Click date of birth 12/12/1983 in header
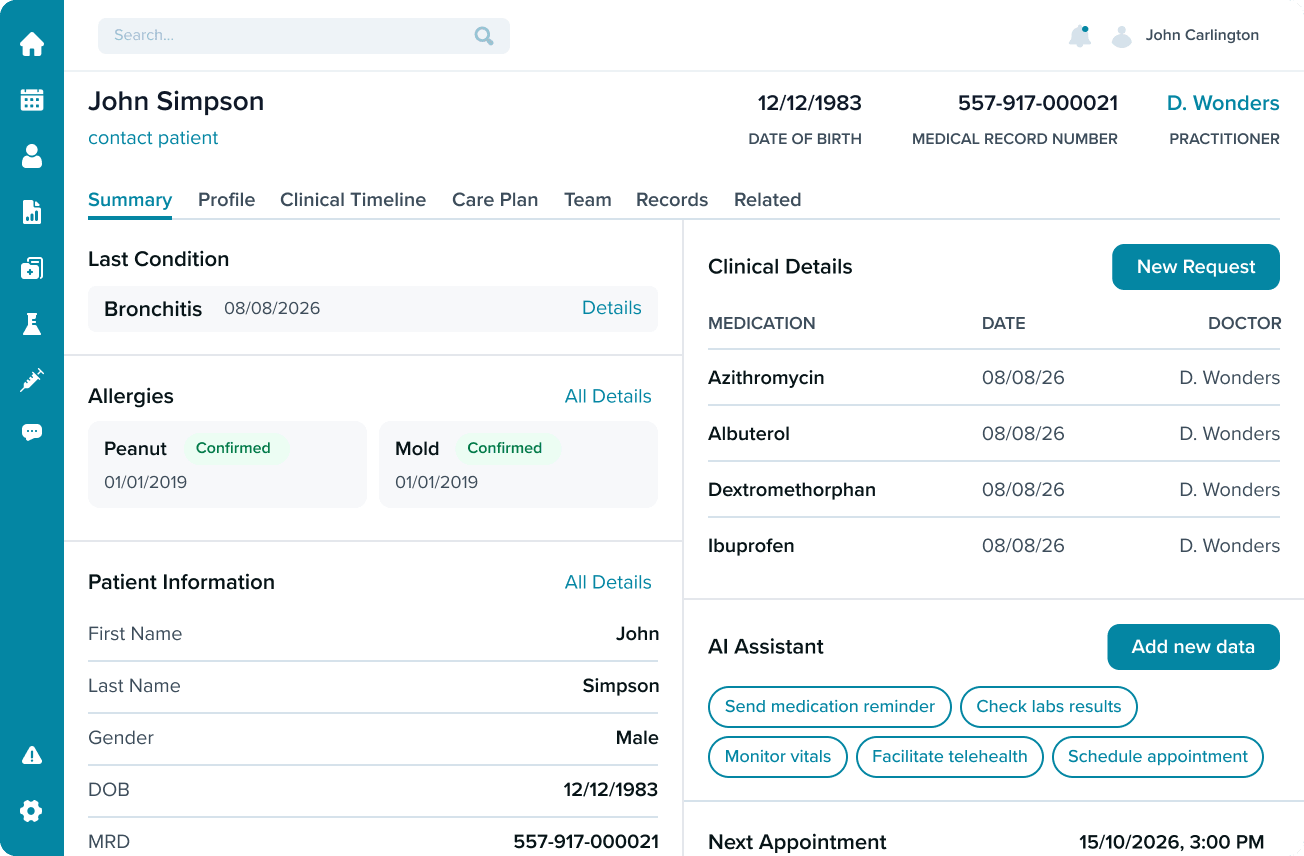 [810, 103]
